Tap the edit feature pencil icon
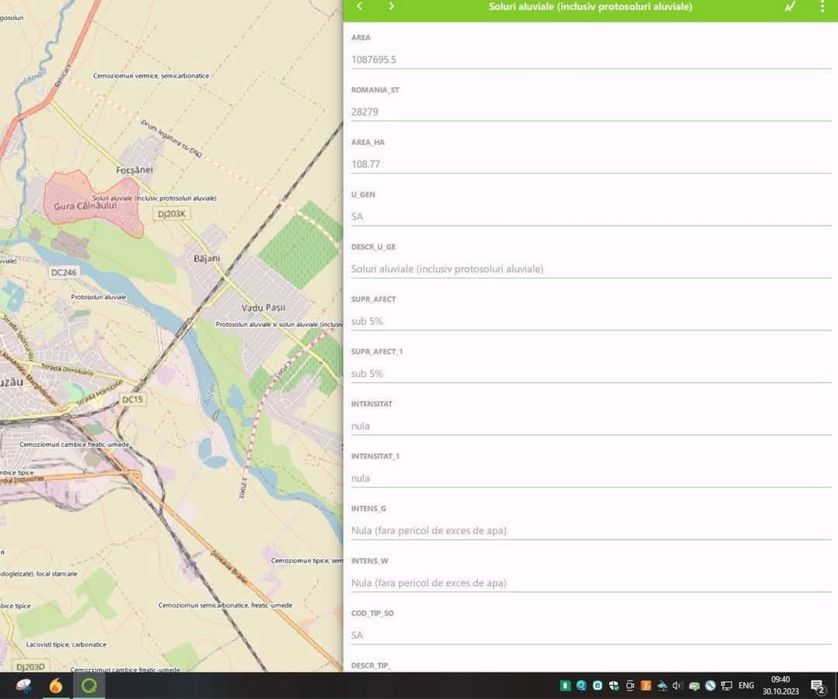The image size is (838, 699). click(x=790, y=6)
